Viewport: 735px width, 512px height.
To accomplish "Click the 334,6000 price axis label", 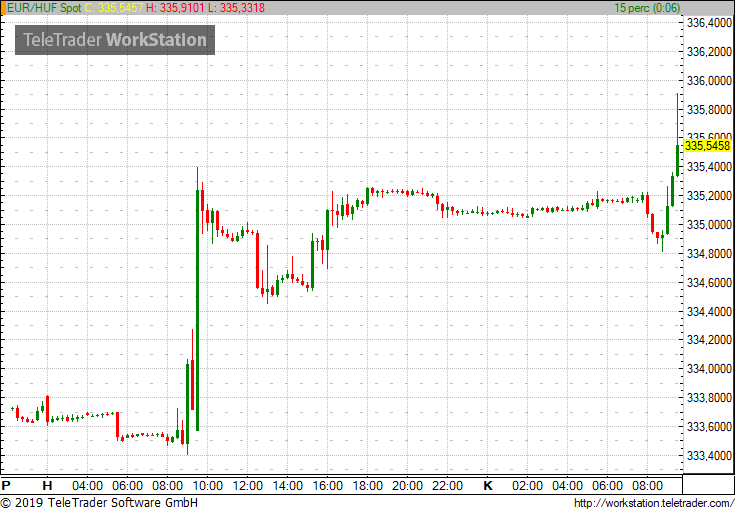I will pyautogui.click(x=708, y=283).
